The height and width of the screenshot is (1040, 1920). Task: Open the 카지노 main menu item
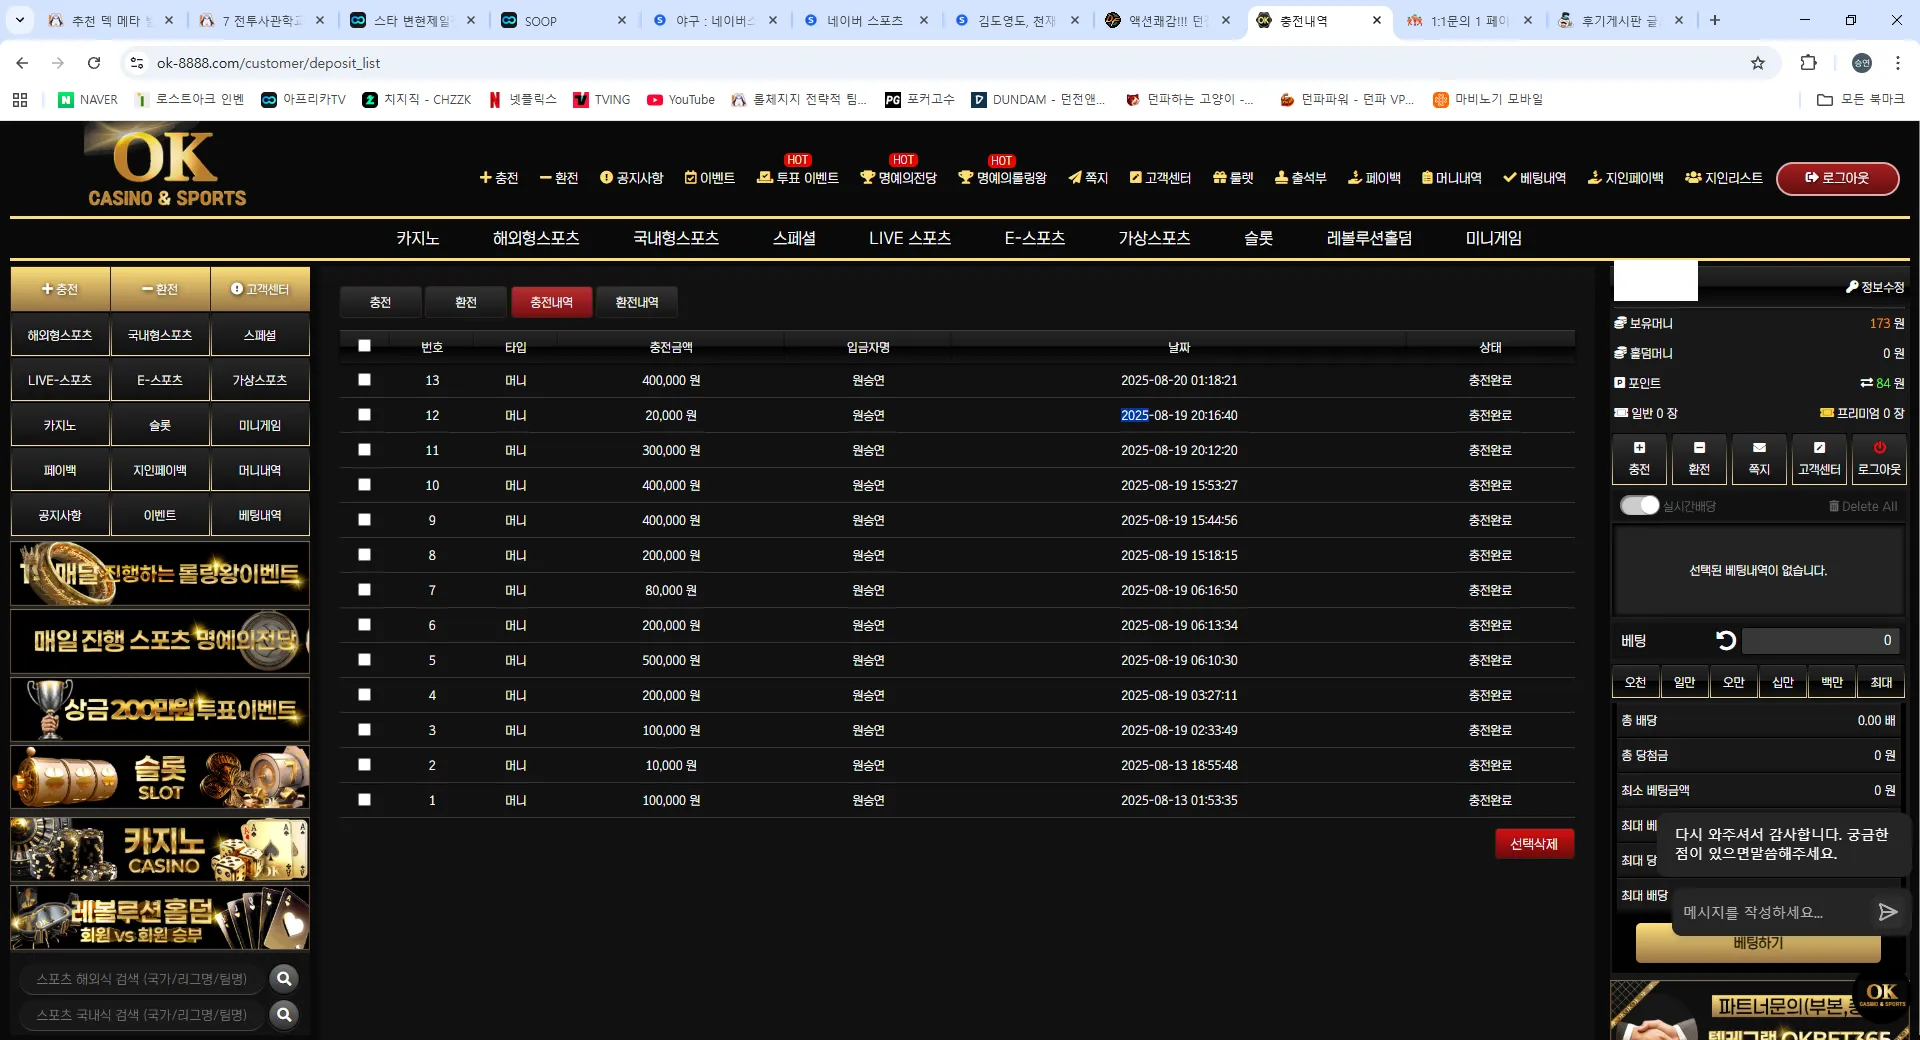418,238
